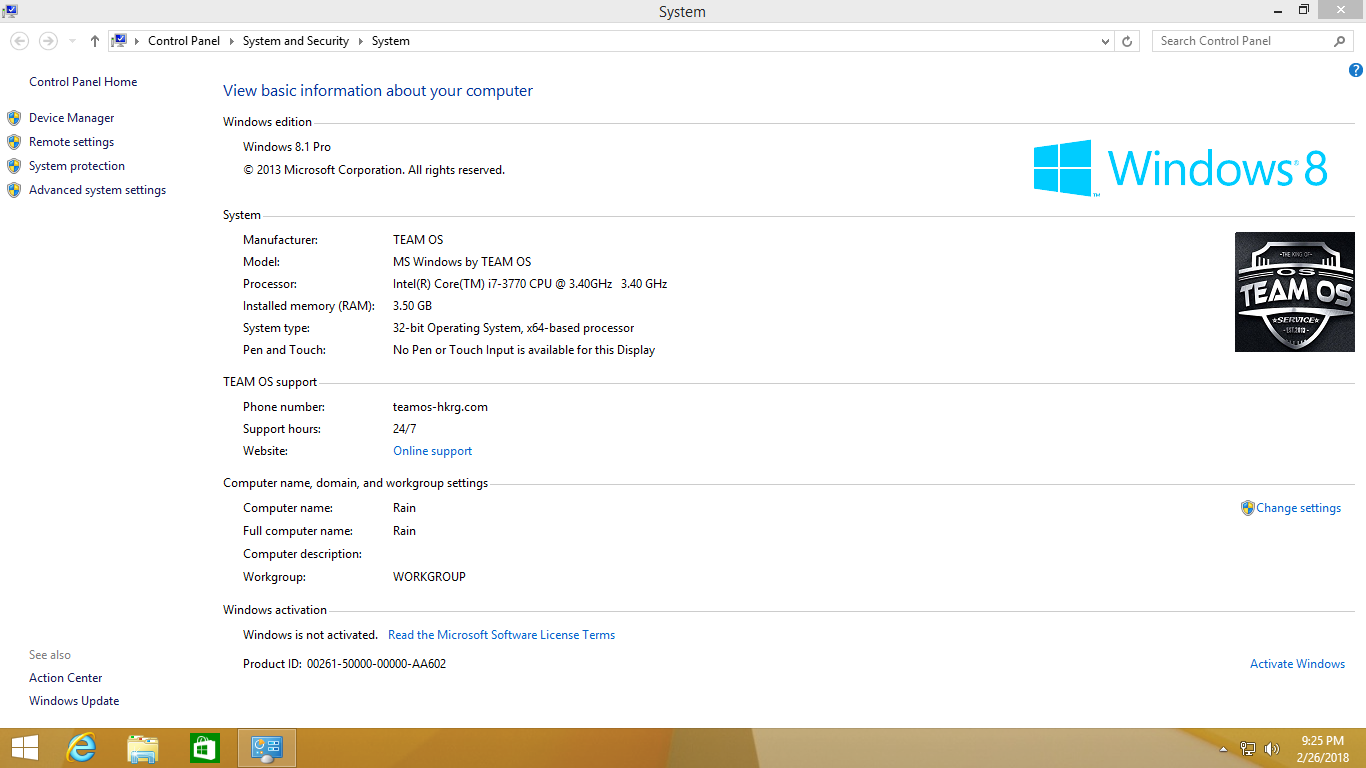Select Control Panel breadcrumb

pyautogui.click(x=184, y=41)
